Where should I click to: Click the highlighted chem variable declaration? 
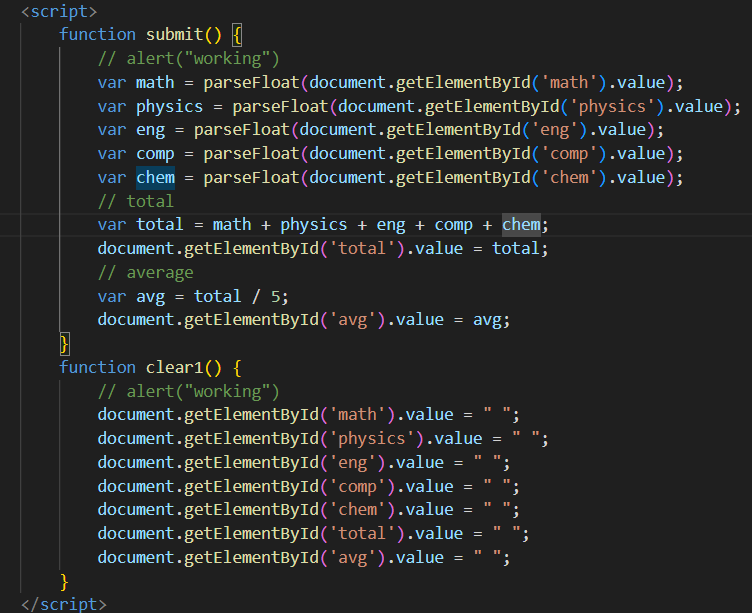click(155, 178)
